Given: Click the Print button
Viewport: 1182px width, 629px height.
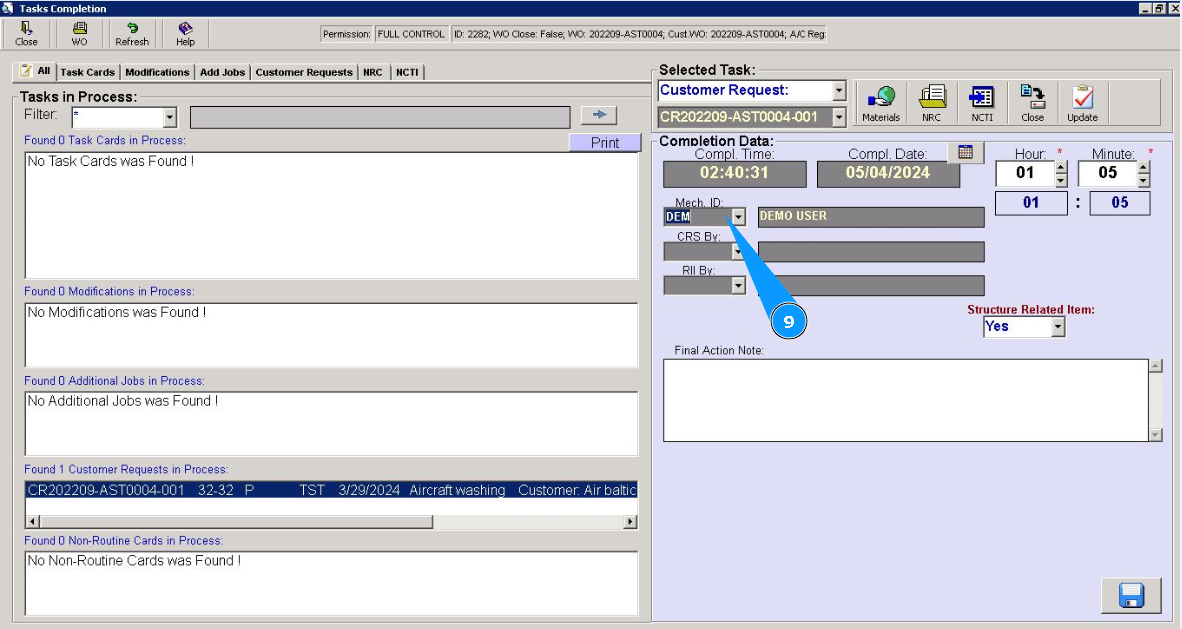Looking at the screenshot, I should 605,143.
